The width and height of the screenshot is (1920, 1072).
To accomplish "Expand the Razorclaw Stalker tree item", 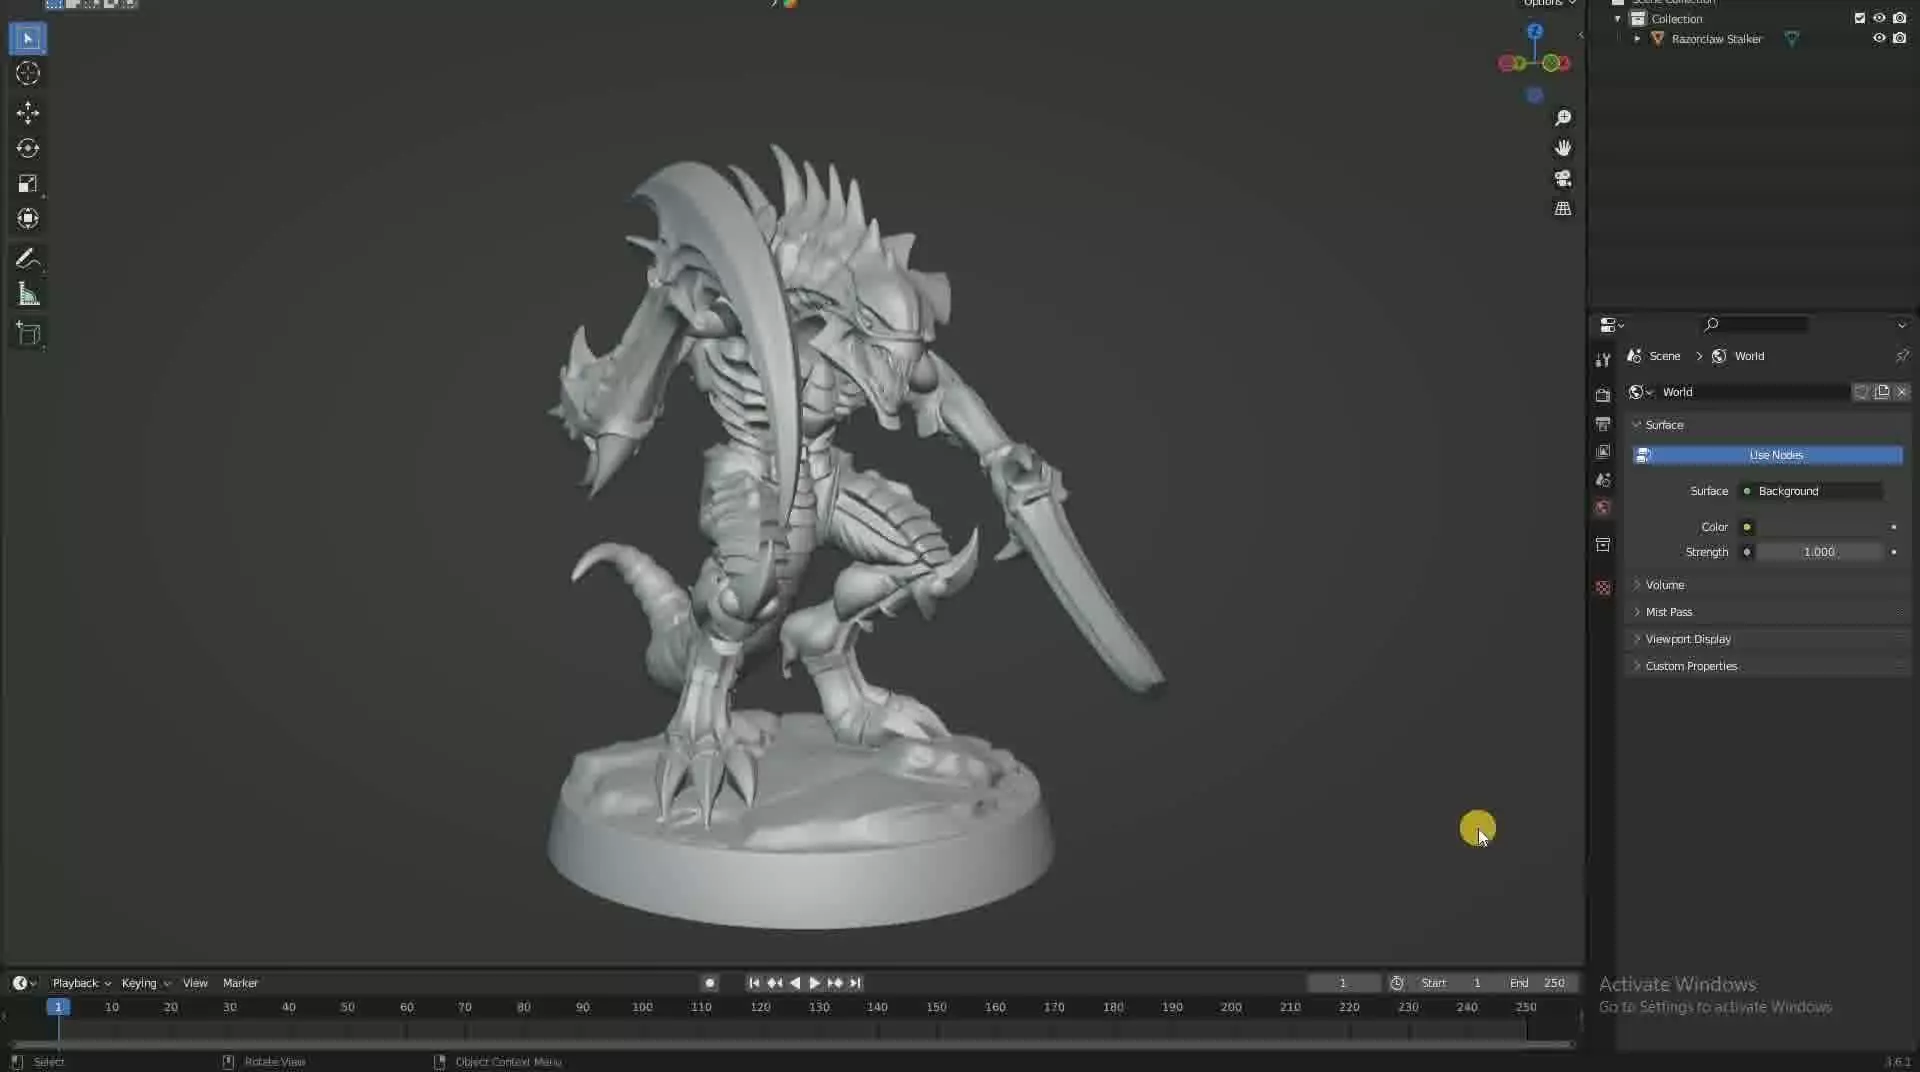I will tap(1637, 39).
